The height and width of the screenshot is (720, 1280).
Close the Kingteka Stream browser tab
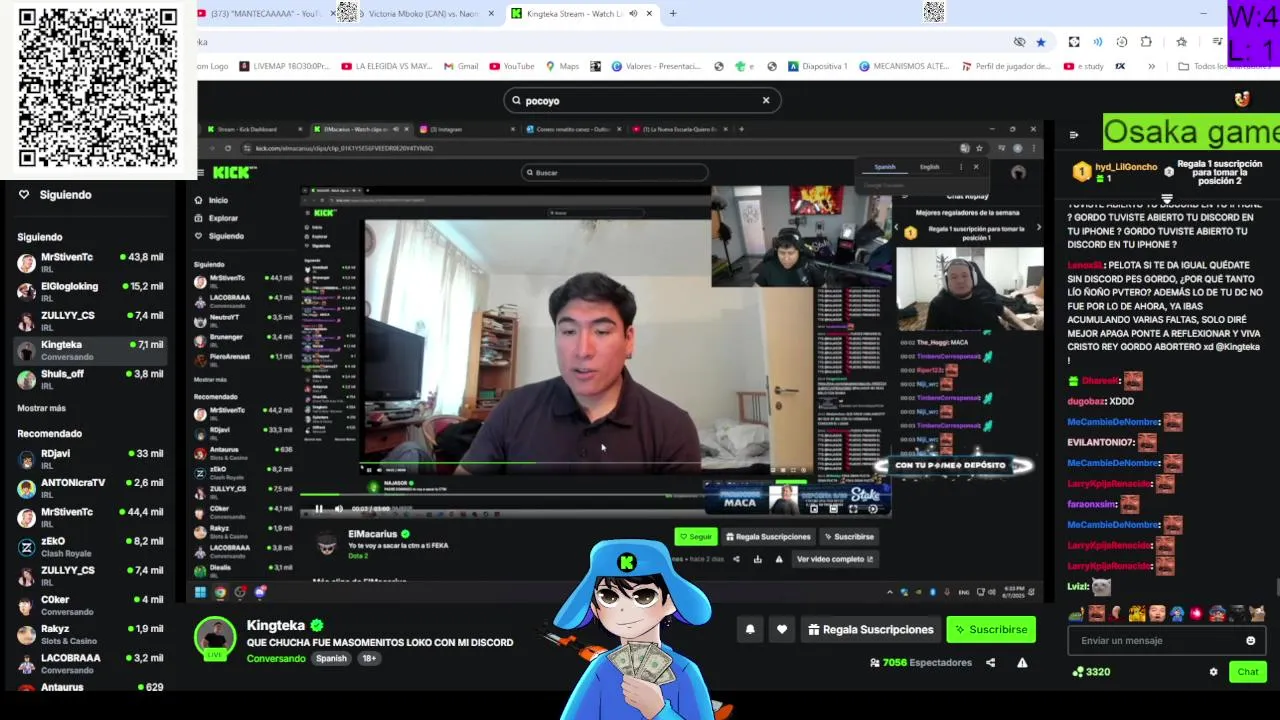[650, 14]
